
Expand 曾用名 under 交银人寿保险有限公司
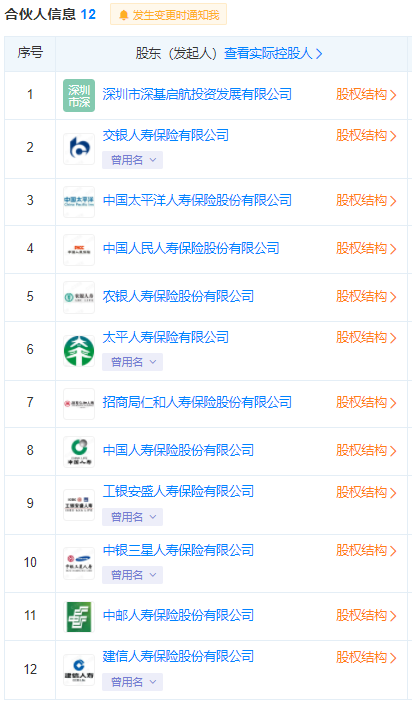[132, 160]
